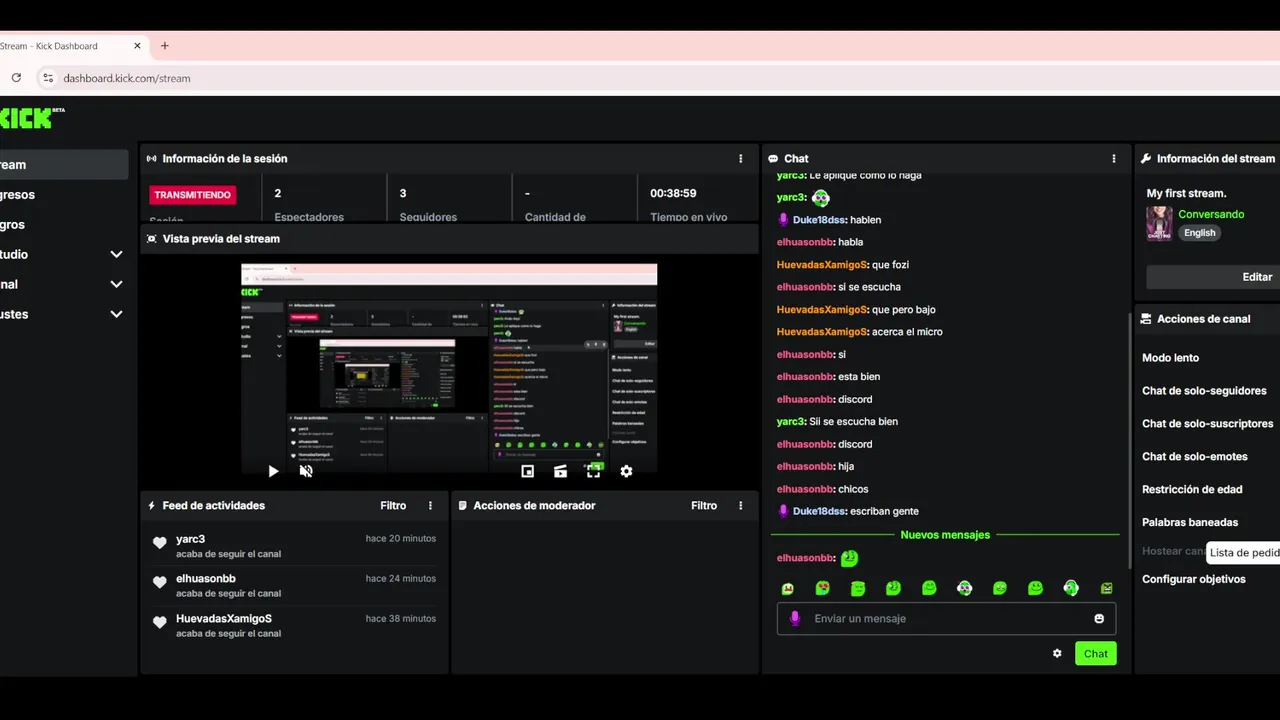Viewport: 1280px width, 720px height.
Task: Open picture-in-picture for the stream preview
Action: pos(528,471)
